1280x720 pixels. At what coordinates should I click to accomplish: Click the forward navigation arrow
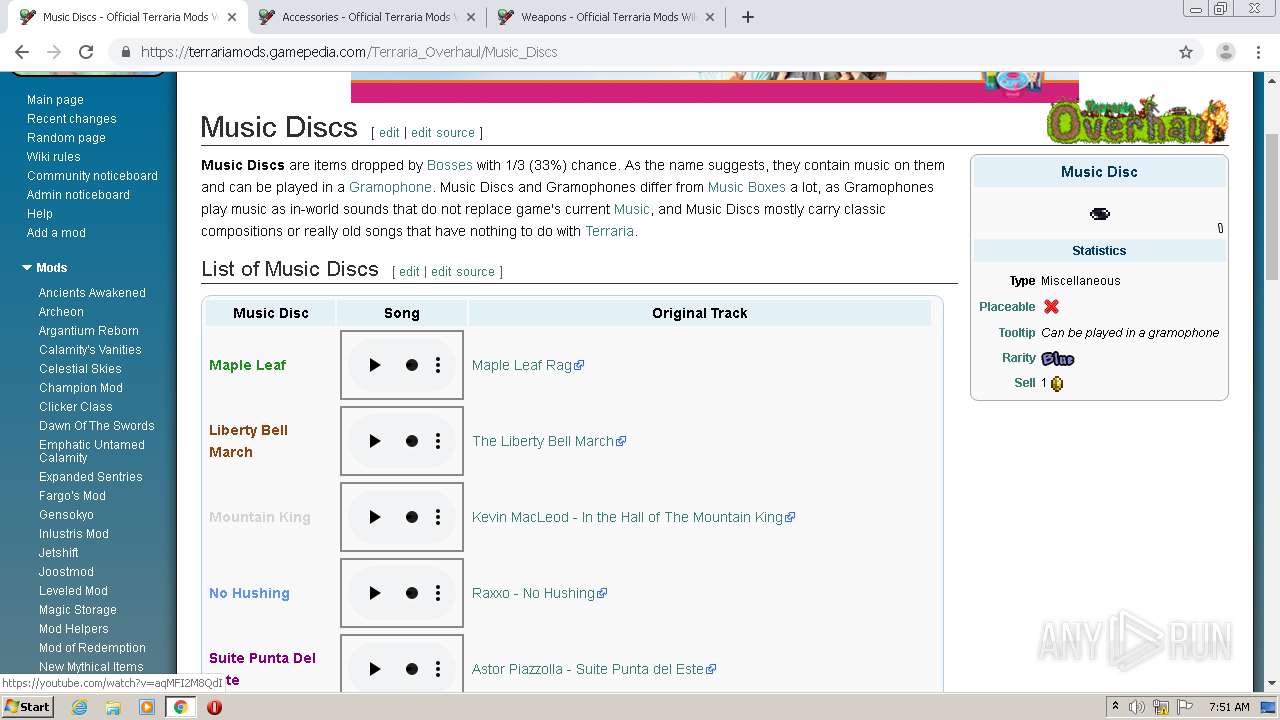click(54, 52)
